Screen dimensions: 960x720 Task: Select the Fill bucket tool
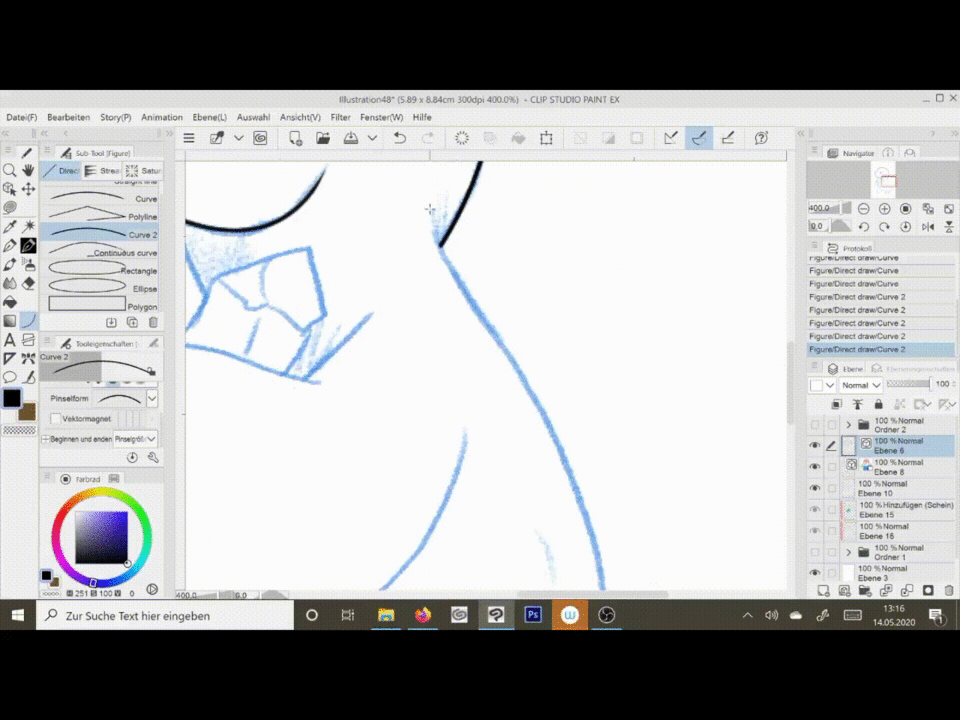(x=10, y=302)
